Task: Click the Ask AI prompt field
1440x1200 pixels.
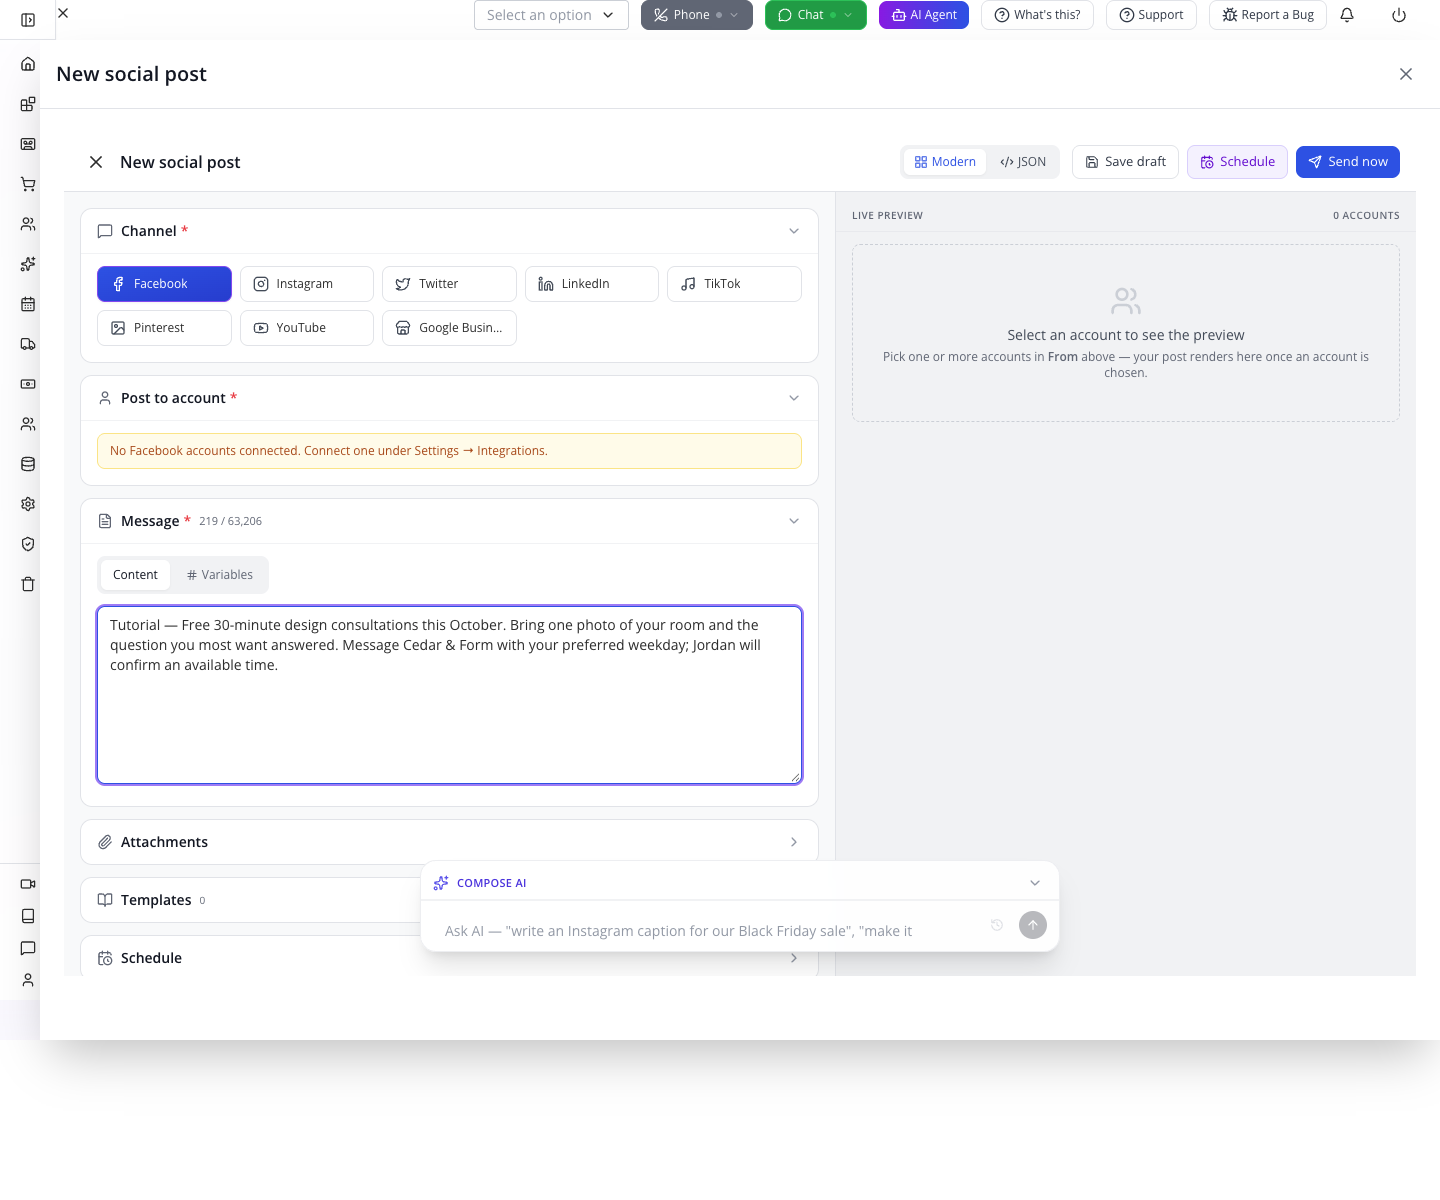Action: click(710, 931)
